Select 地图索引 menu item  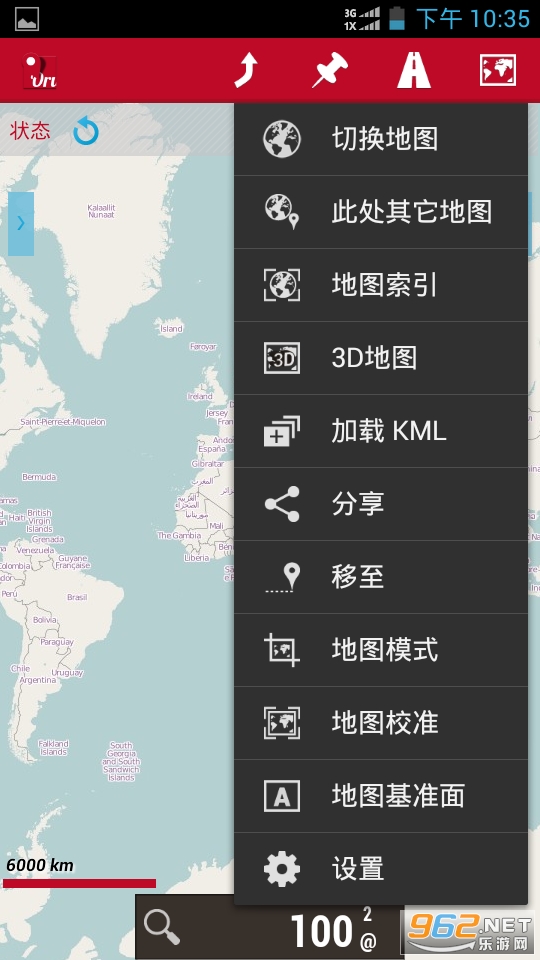pyautogui.click(x=381, y=285)
